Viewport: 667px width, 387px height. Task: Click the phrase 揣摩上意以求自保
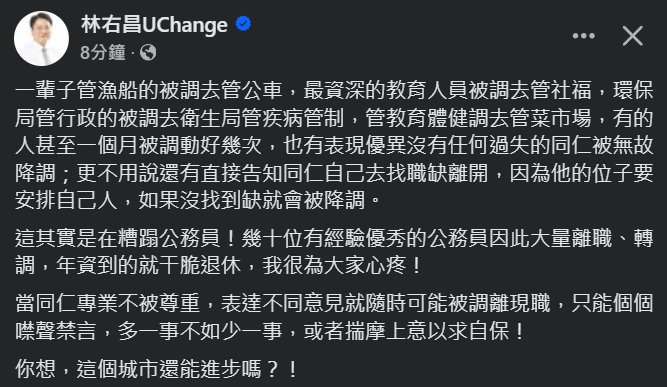tap(428, 331)
